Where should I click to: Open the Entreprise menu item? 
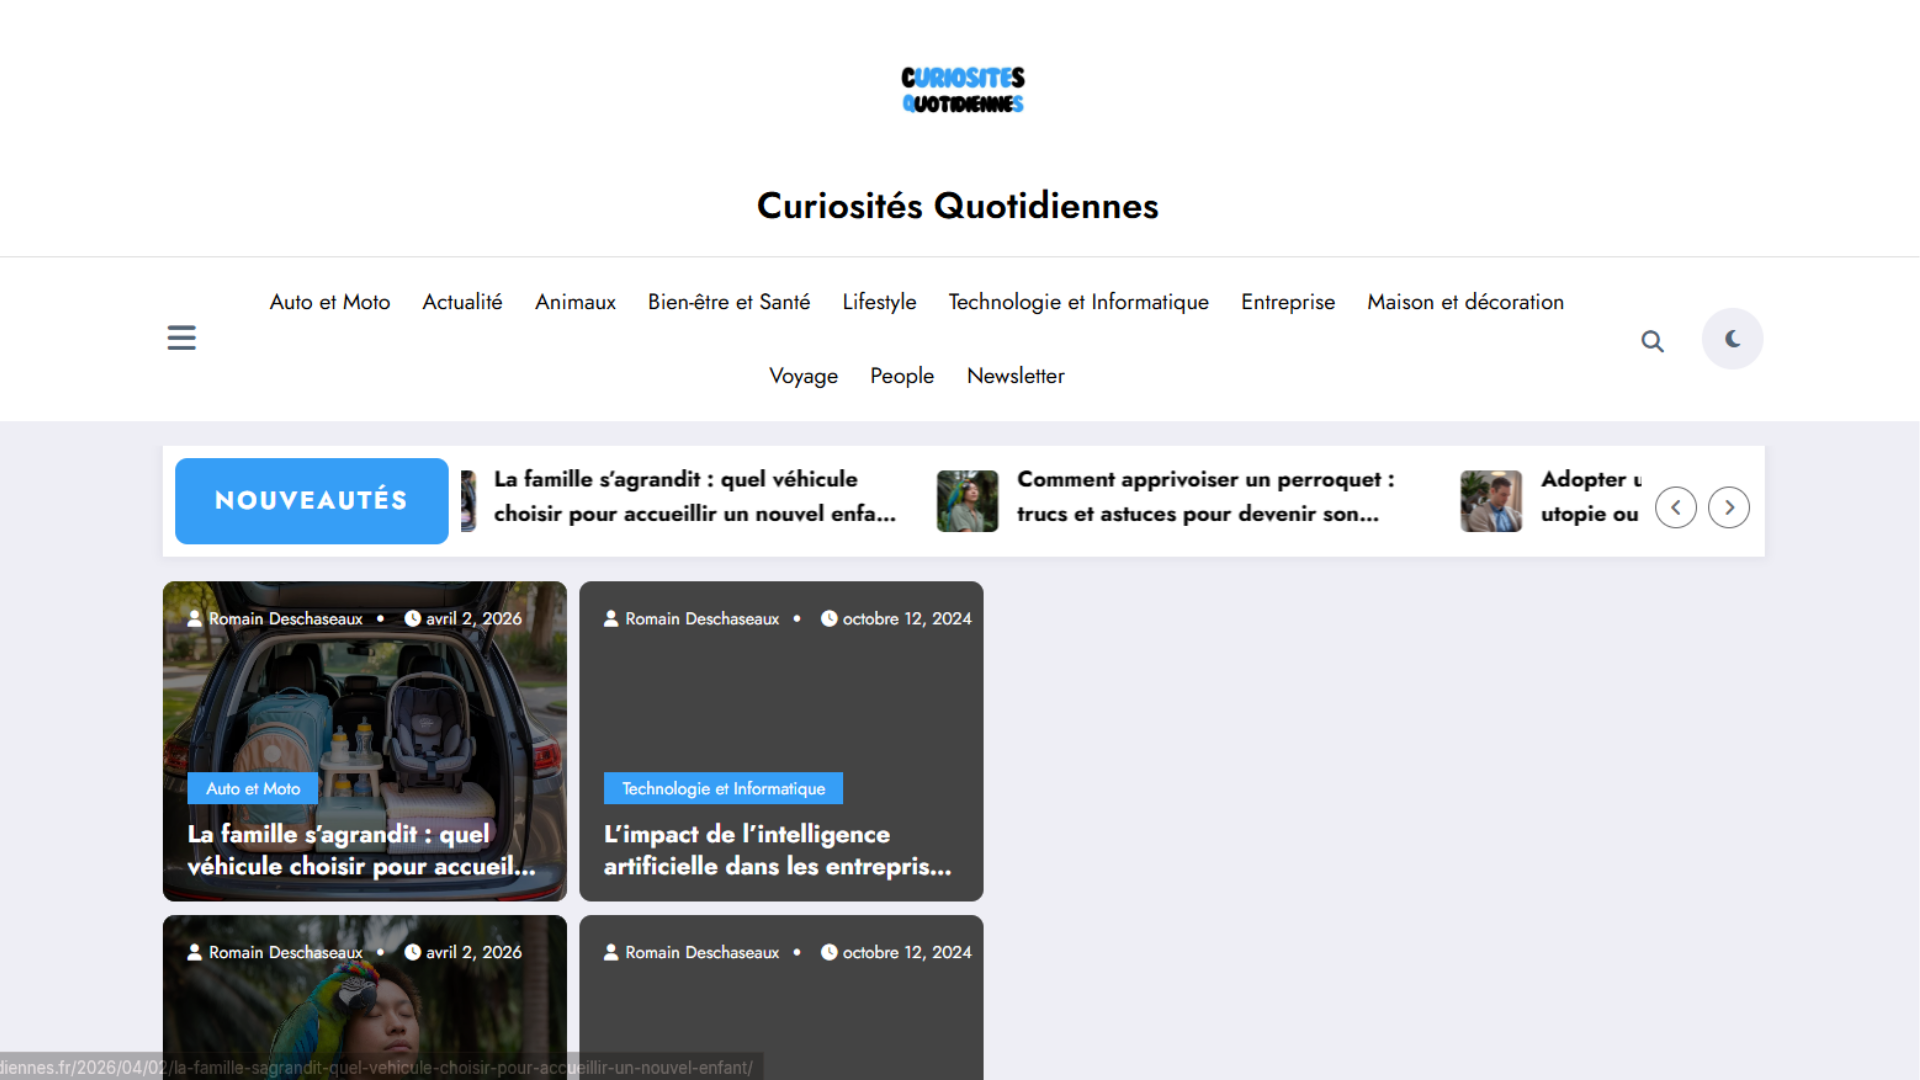(1288, 302)
